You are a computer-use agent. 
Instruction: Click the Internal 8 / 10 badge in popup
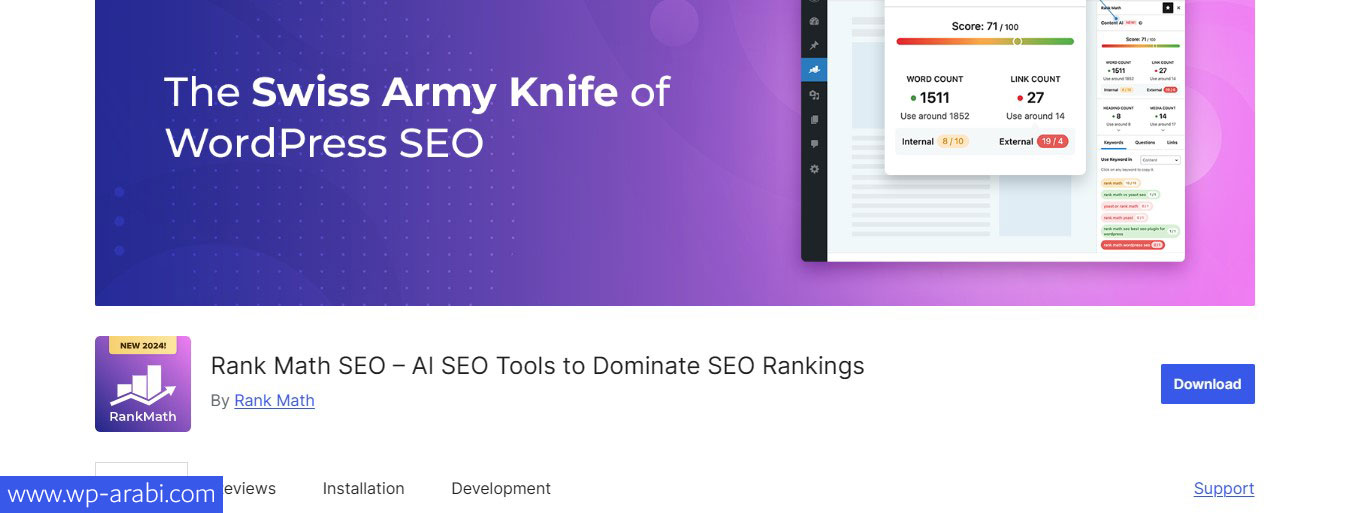point(952,142)
